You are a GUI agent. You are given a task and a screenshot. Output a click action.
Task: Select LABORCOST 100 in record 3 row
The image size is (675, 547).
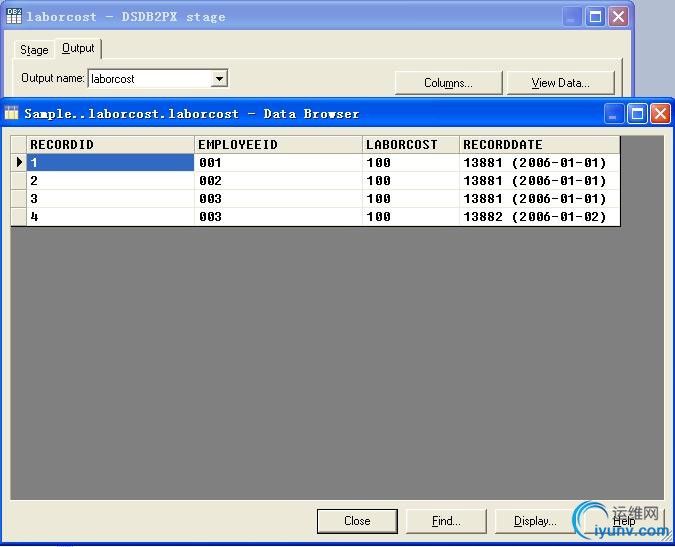[411, 198]
